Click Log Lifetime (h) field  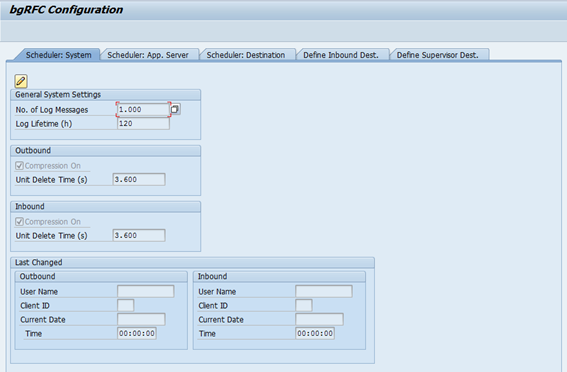[143, 124]
